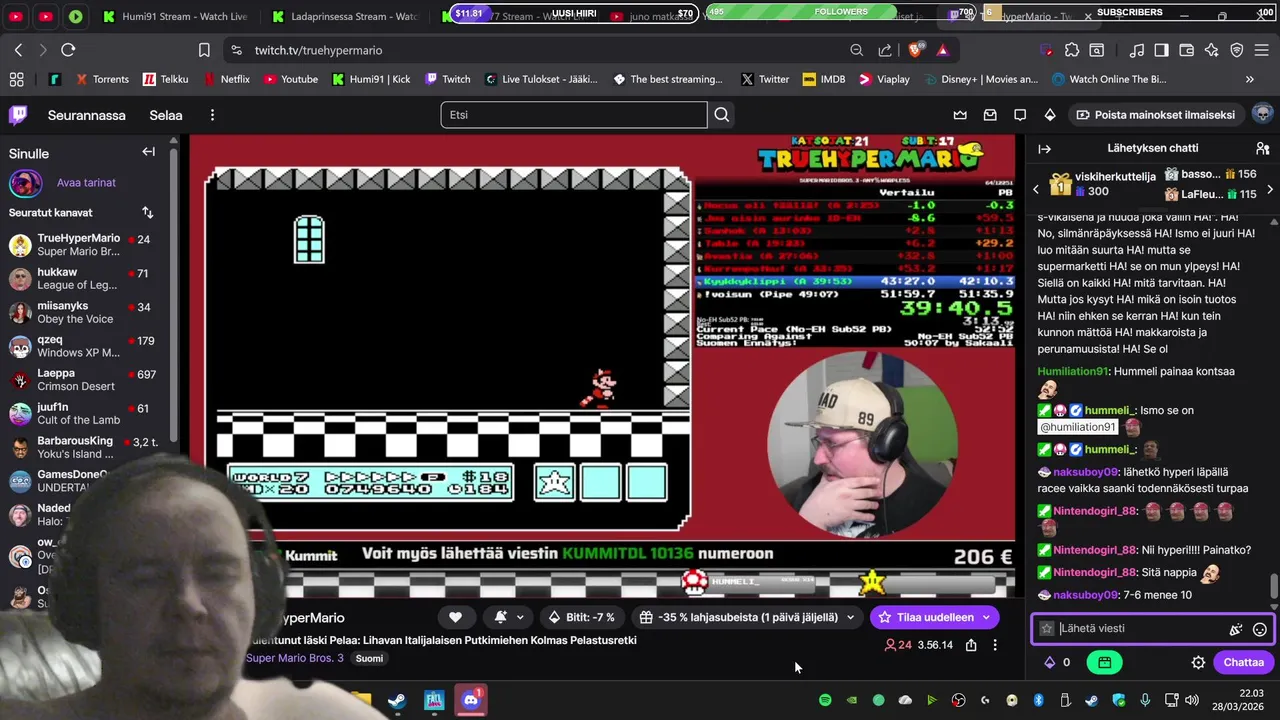Click Brave Rewards triangle icon
Screen dimensions: 1280x720
pyautogui.click(x=942, y=50)
